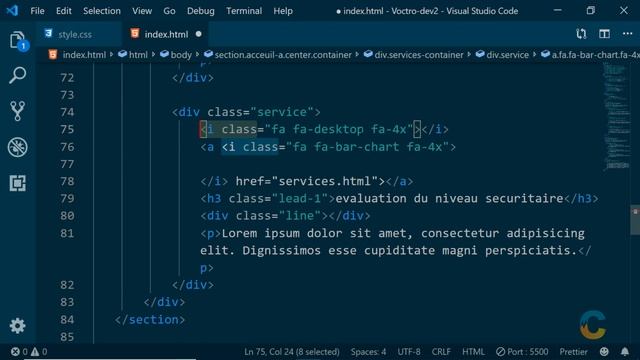Click Prettier in status bar
Viewport: 640px width, 360px height.
pyautogui.click(x=573, y=352)
